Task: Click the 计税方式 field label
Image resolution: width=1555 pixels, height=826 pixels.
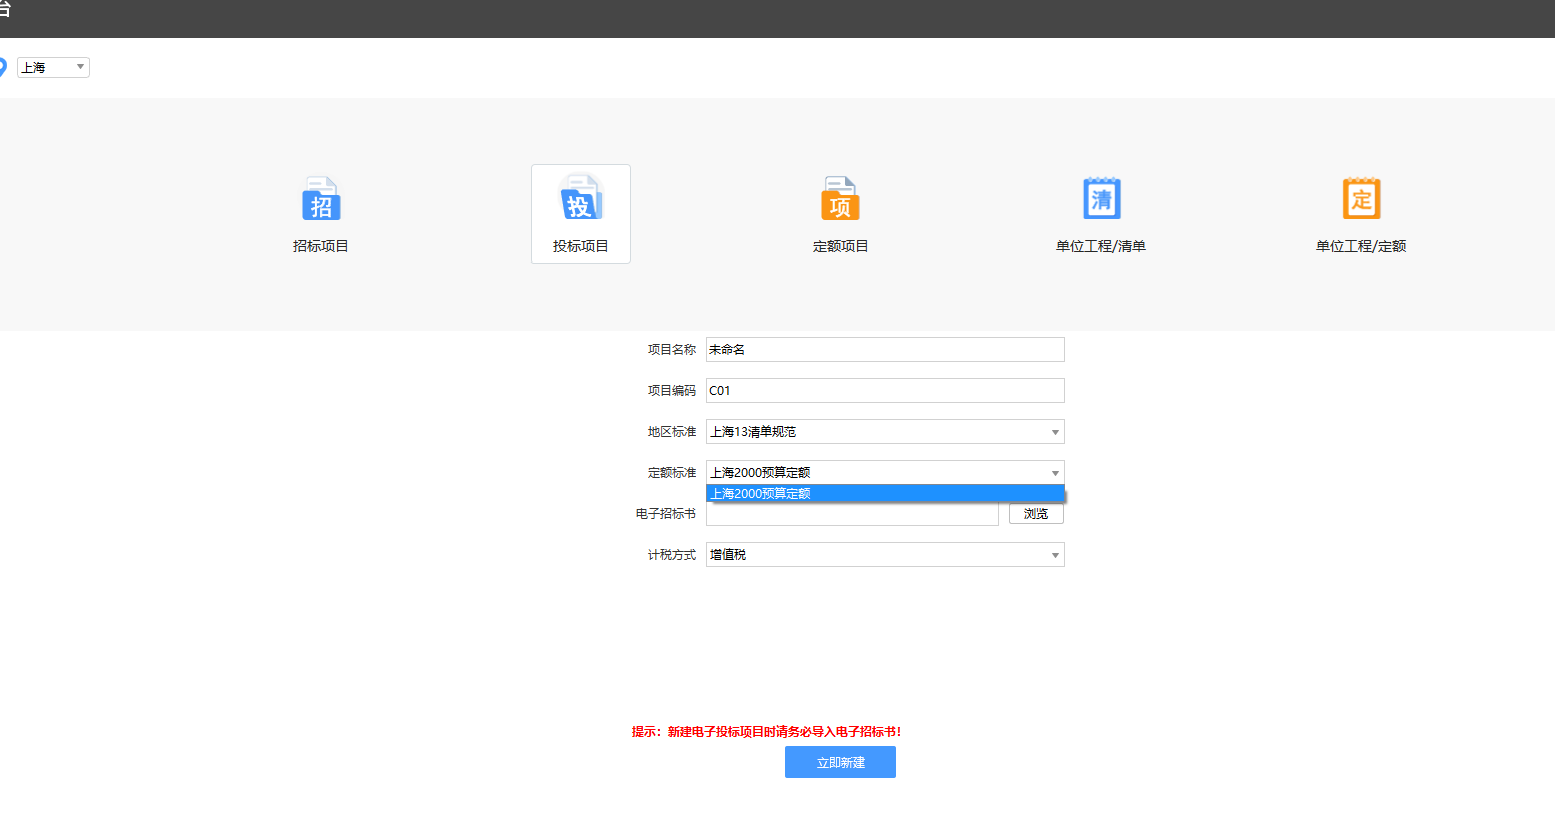Action: [x=672, y=555]
